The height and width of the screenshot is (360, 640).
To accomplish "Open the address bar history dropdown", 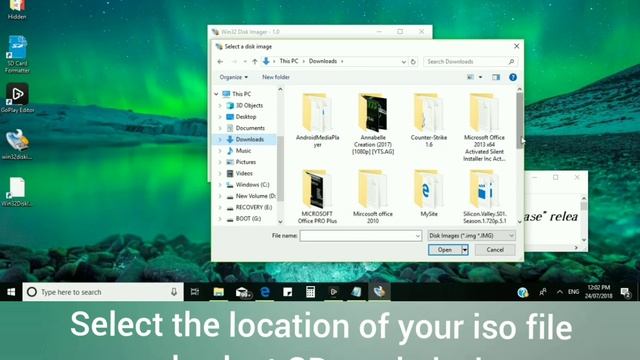I will (x=403, y=62).
